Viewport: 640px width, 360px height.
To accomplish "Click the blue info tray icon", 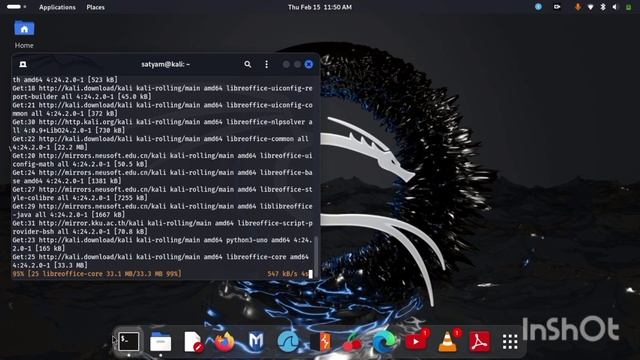I will click(x=538, y=7).
